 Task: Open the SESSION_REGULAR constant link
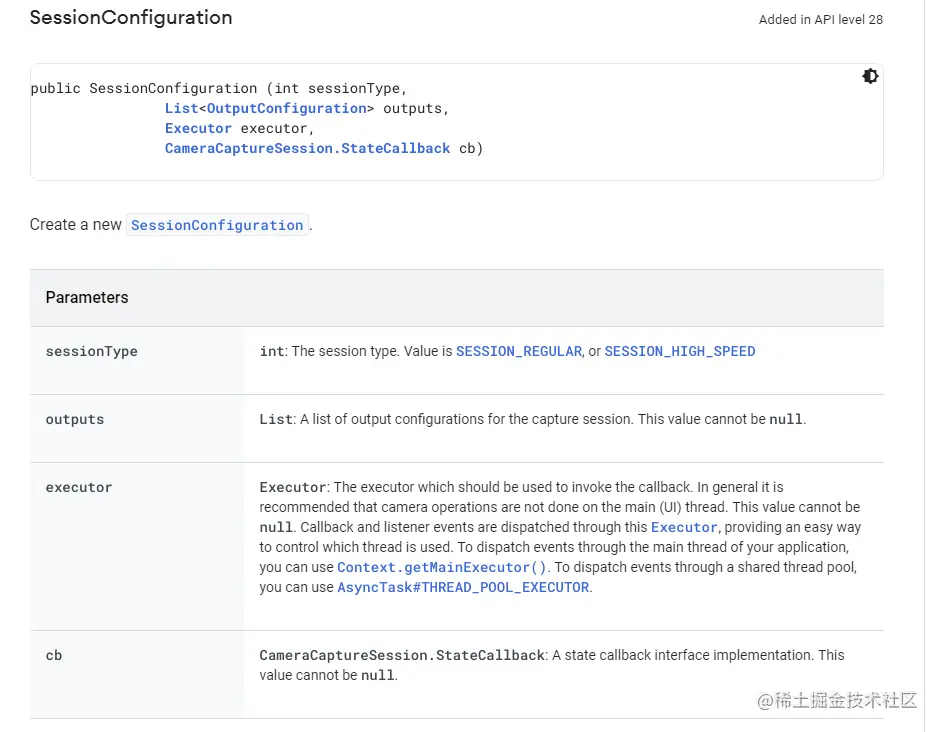(x=518, y=351)
